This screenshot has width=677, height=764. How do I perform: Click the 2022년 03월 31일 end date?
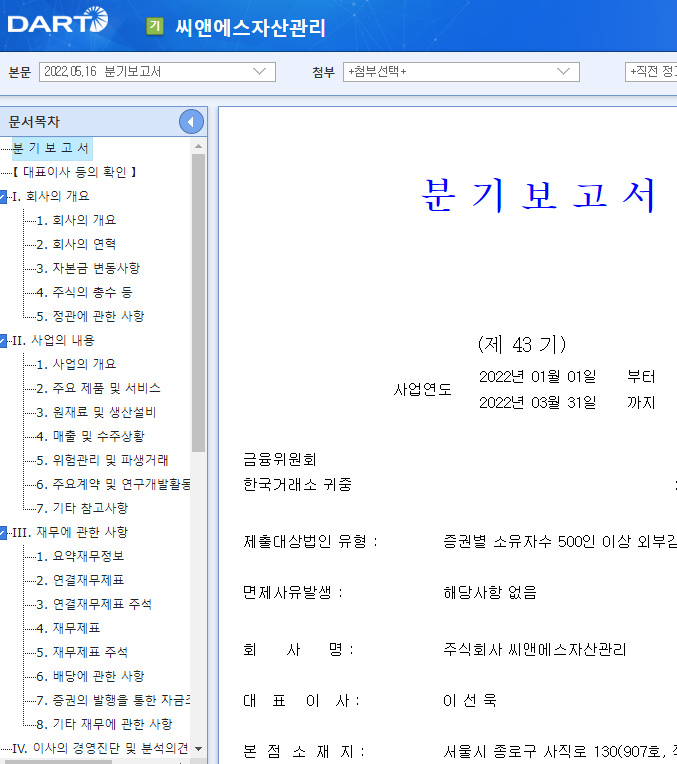(537, 402)
